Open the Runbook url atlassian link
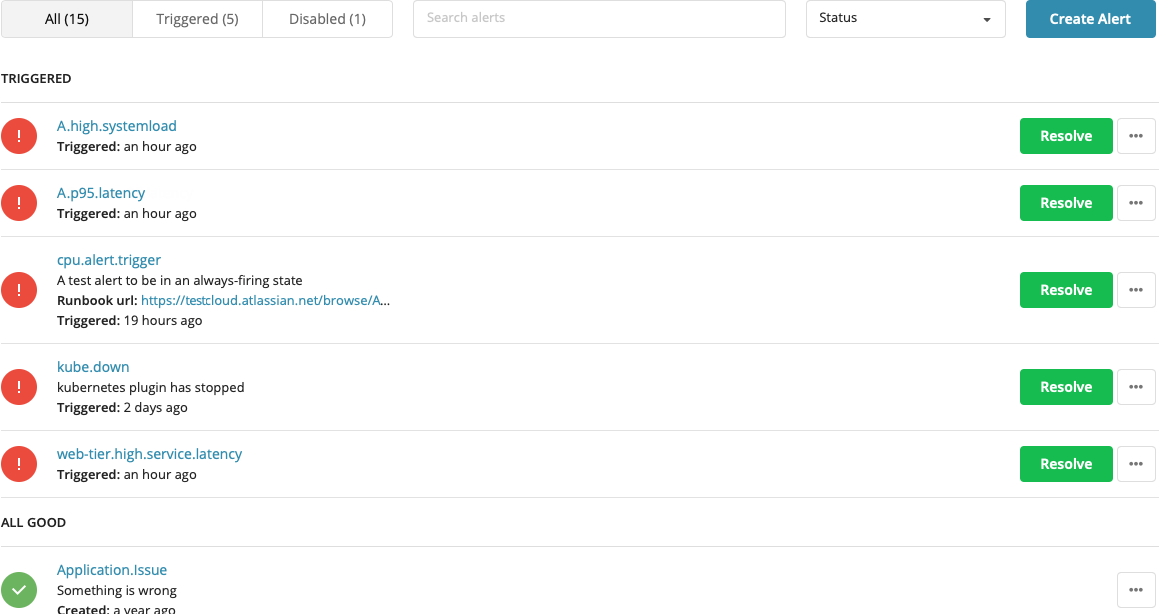This screenshot has height=614, width=1159. 265,300
